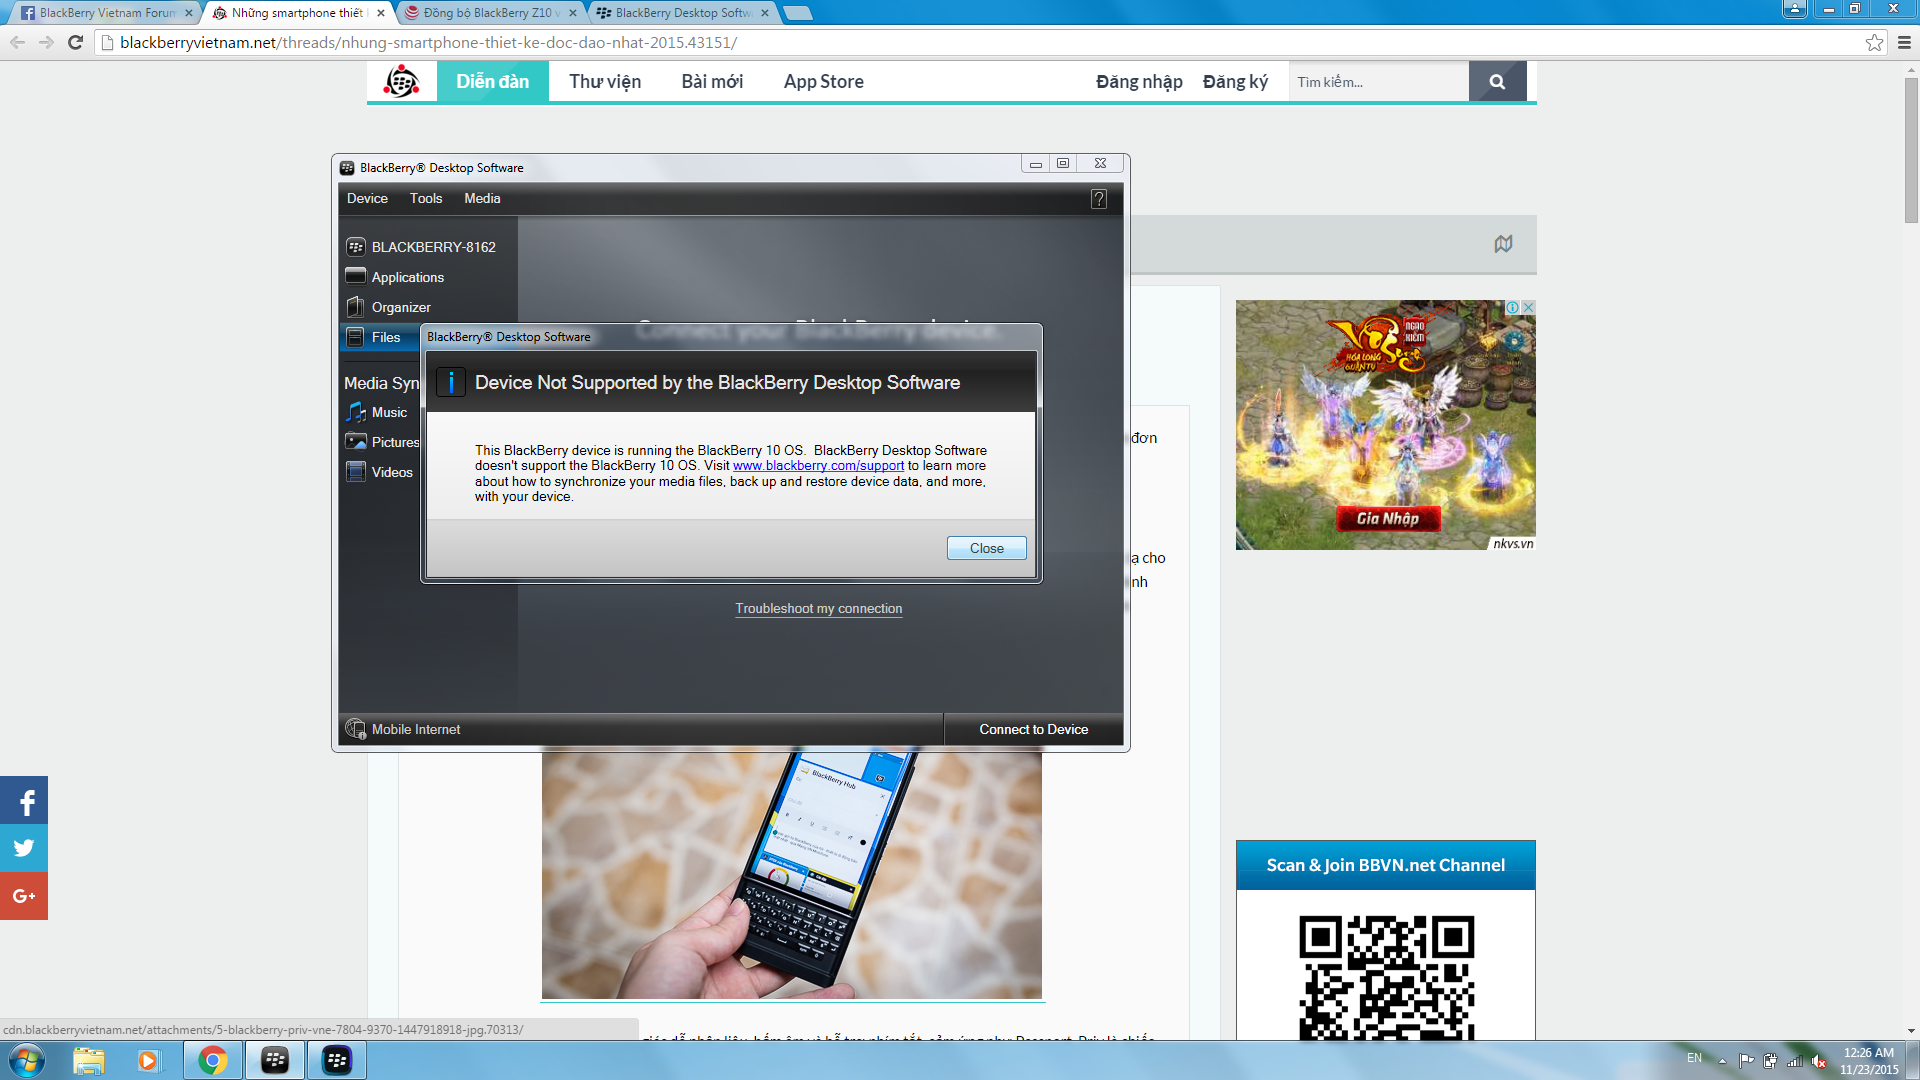Screen dimensions: 1920x1080
Task: Click the page vertical scrollbar
Action: click(1911, 150)
